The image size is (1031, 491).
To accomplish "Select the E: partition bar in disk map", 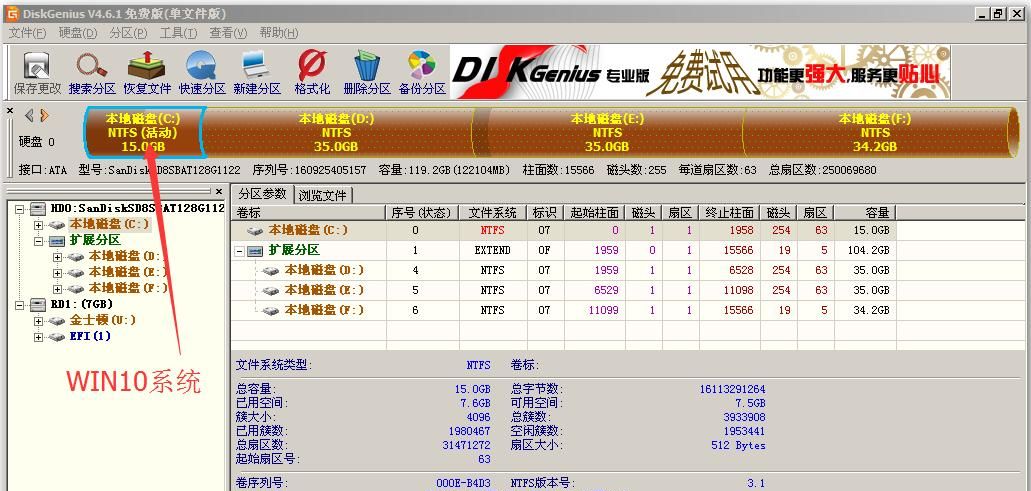I will pos(608,132).
